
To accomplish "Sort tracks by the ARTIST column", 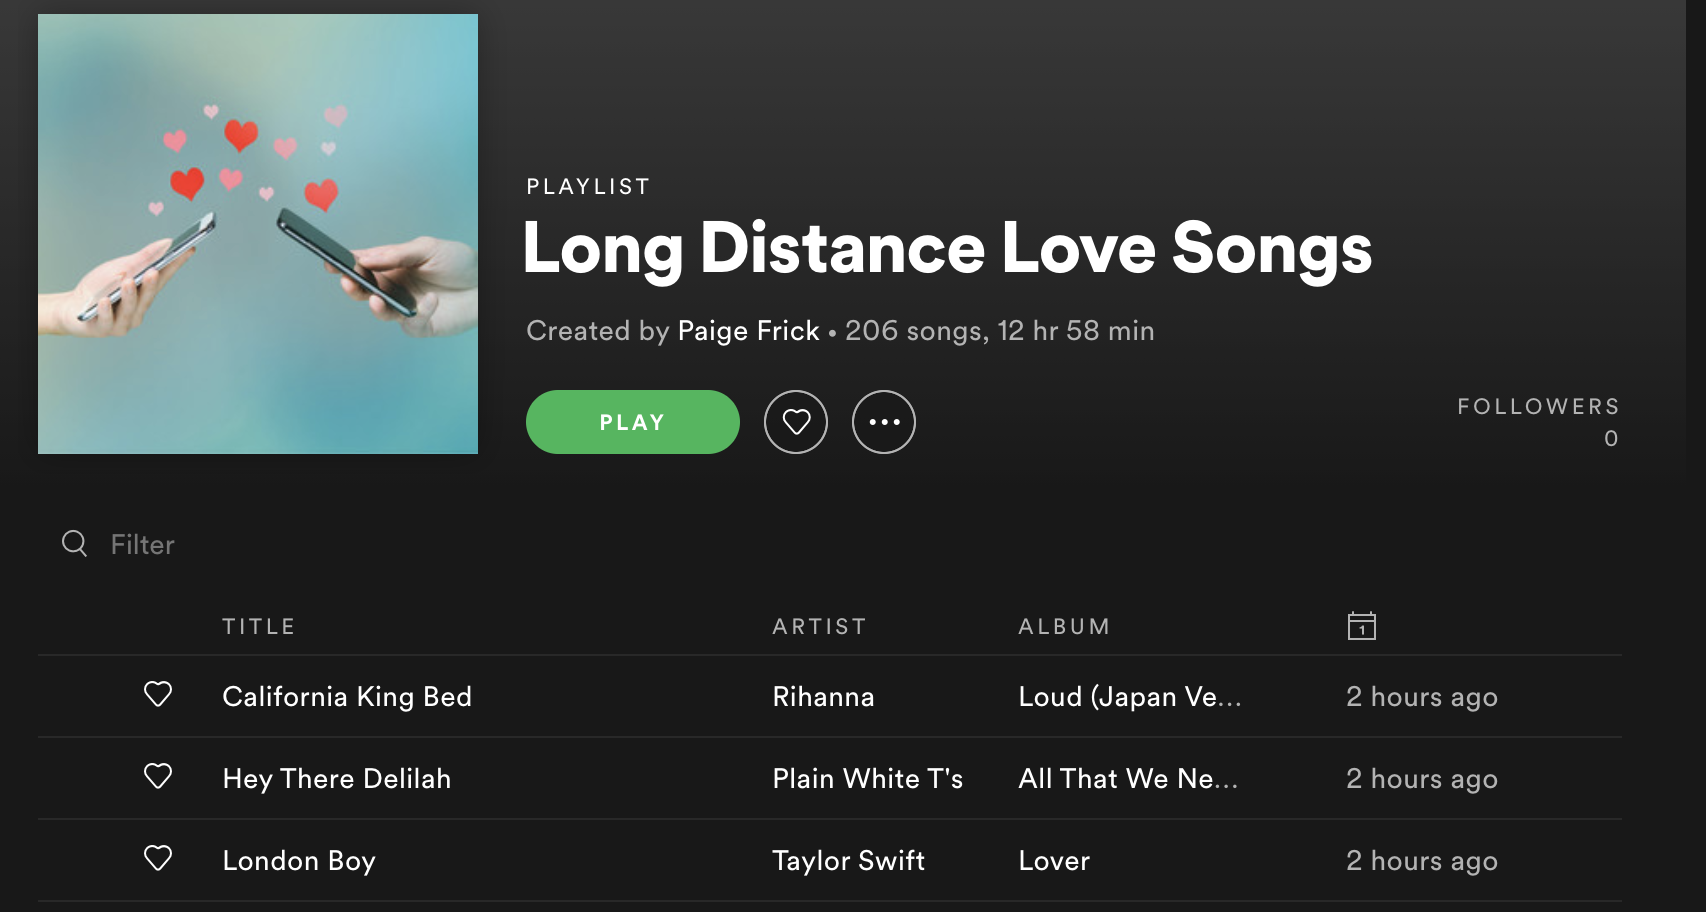I will click(819, 626).
